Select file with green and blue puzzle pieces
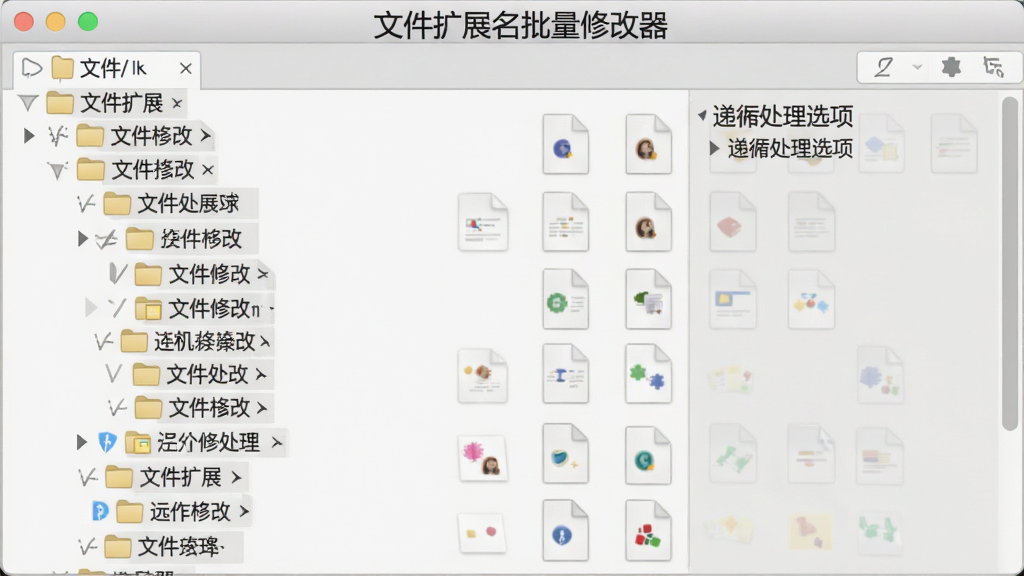This screenshot has width=1024, height=576. tap(648, 374)
